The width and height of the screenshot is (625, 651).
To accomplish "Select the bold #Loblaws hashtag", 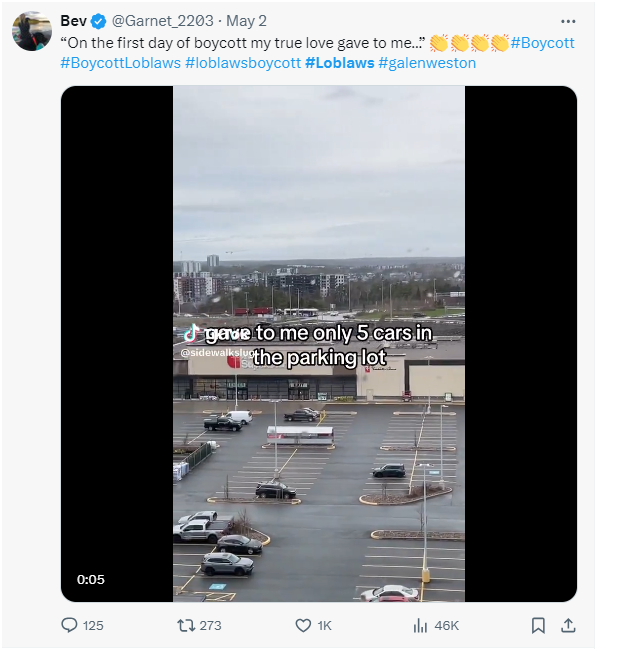I will pos(340,63).
